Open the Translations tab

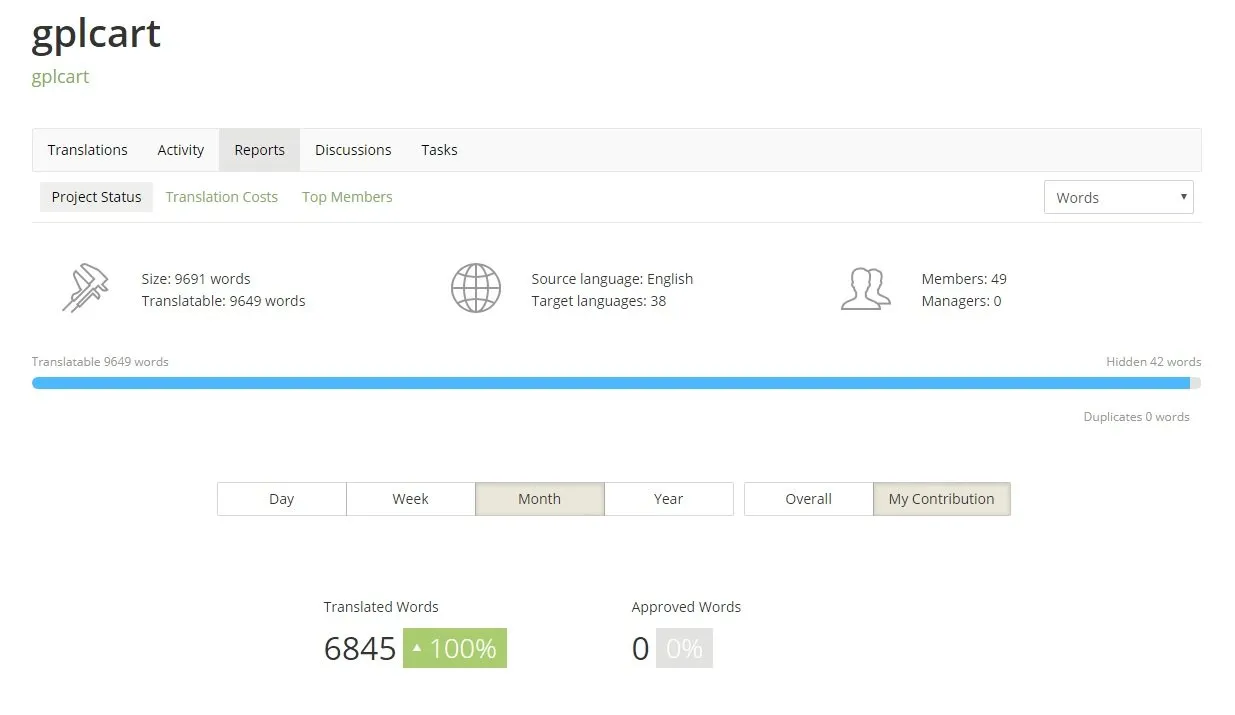click(88, 150)
